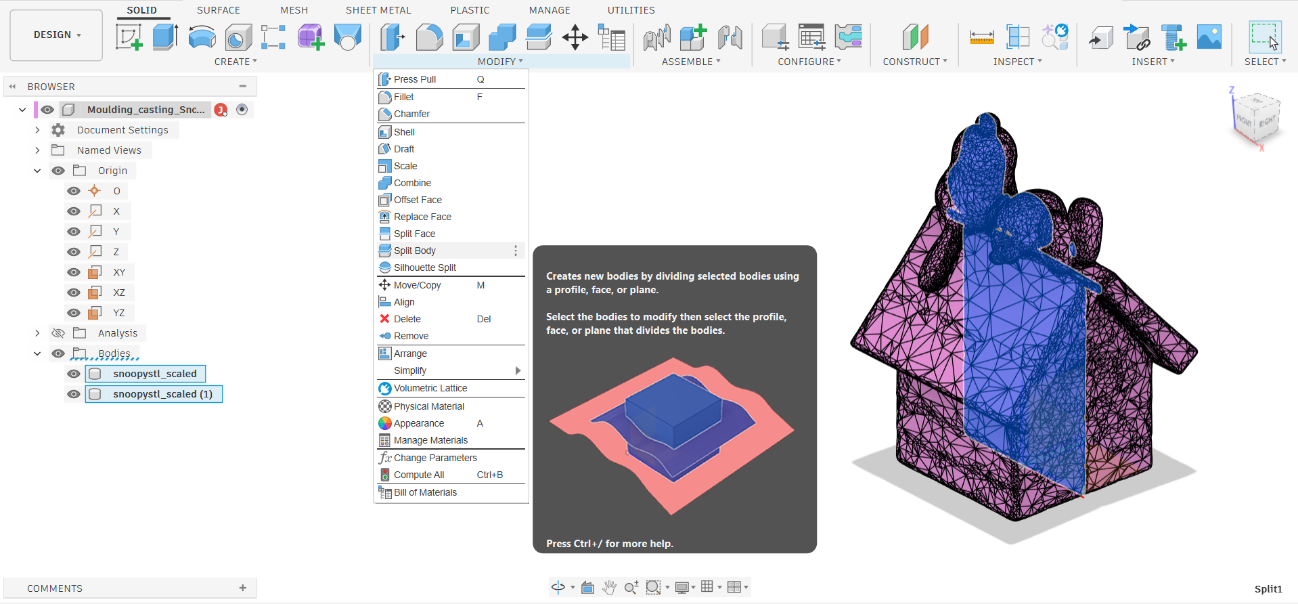Activate the Select window-selection tool icon
1298x604 pixels.
click(x=1266, y=38)
